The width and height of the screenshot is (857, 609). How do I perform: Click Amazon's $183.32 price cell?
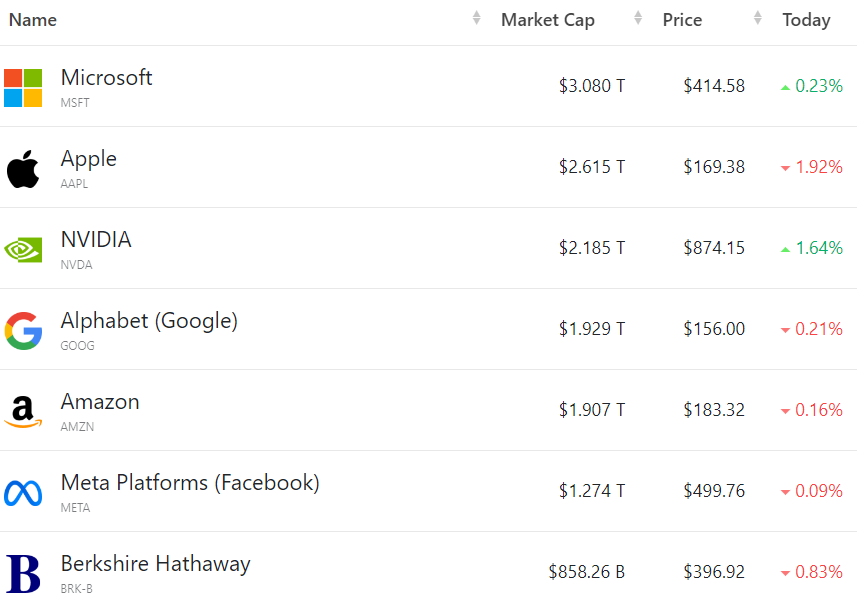(714, 410)
